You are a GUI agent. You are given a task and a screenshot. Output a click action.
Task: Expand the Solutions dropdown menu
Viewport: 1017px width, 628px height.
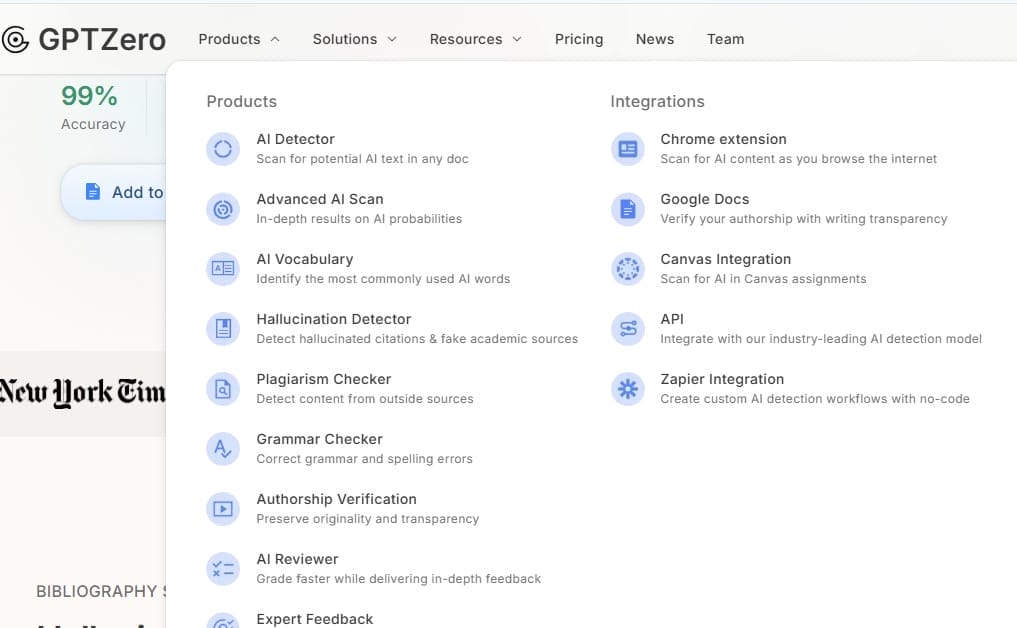(354, 40)
